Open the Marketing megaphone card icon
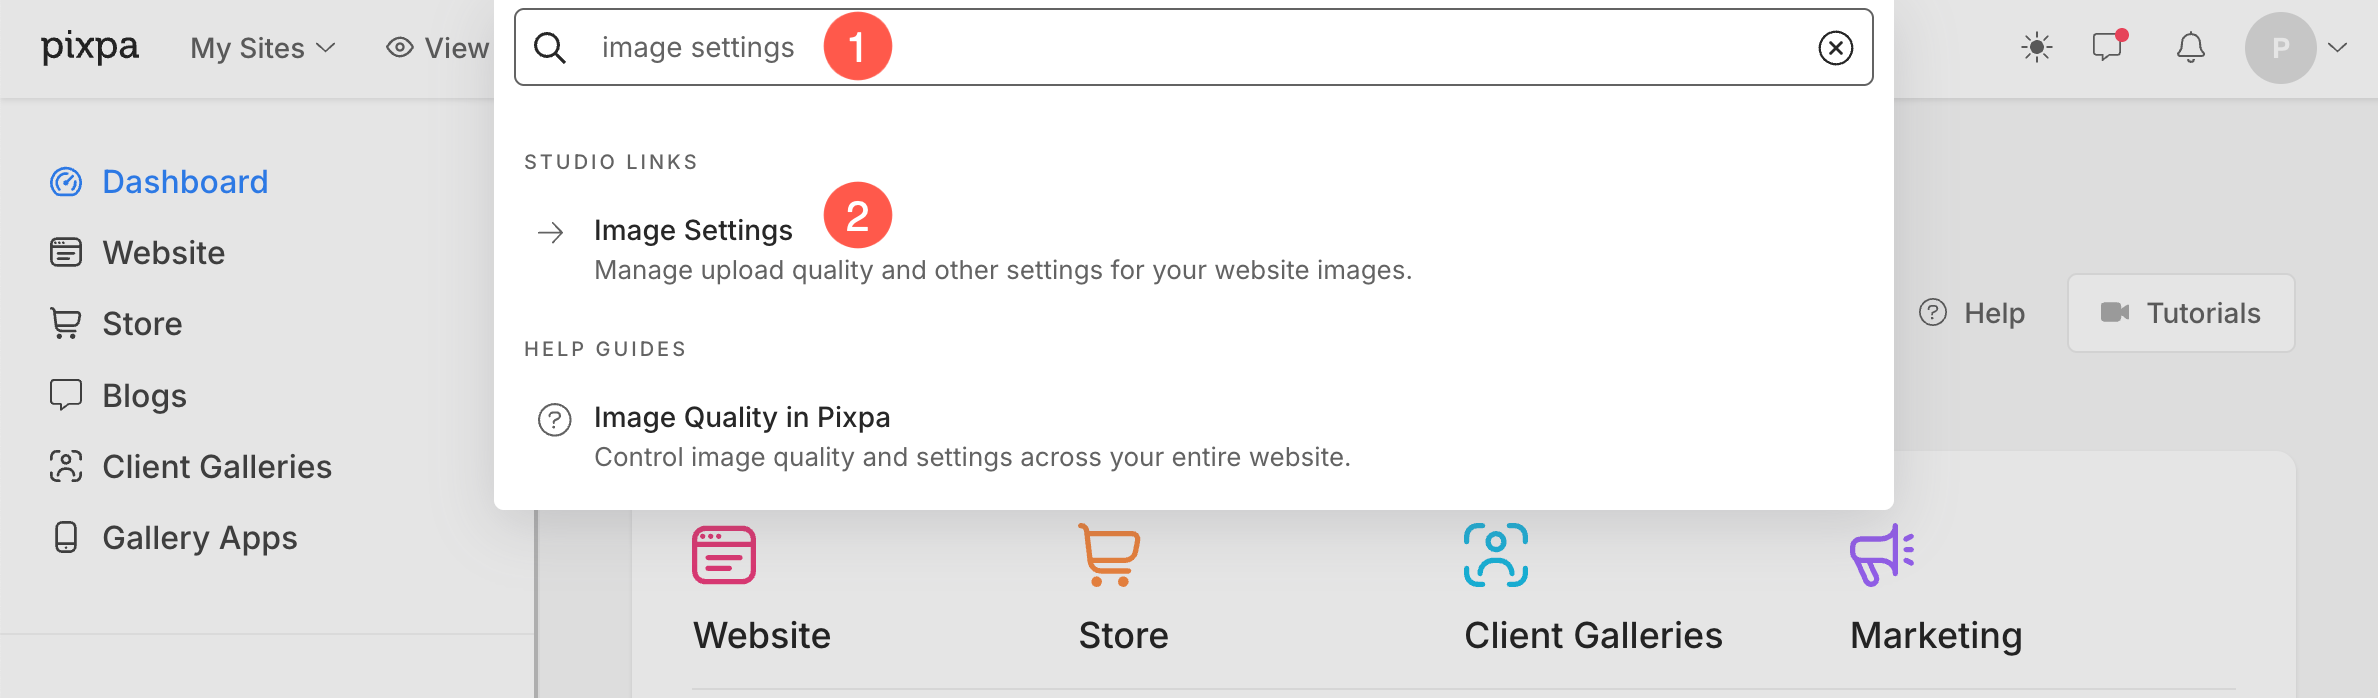Screen dimensions: 2378x698 [x=1881, y=555]
